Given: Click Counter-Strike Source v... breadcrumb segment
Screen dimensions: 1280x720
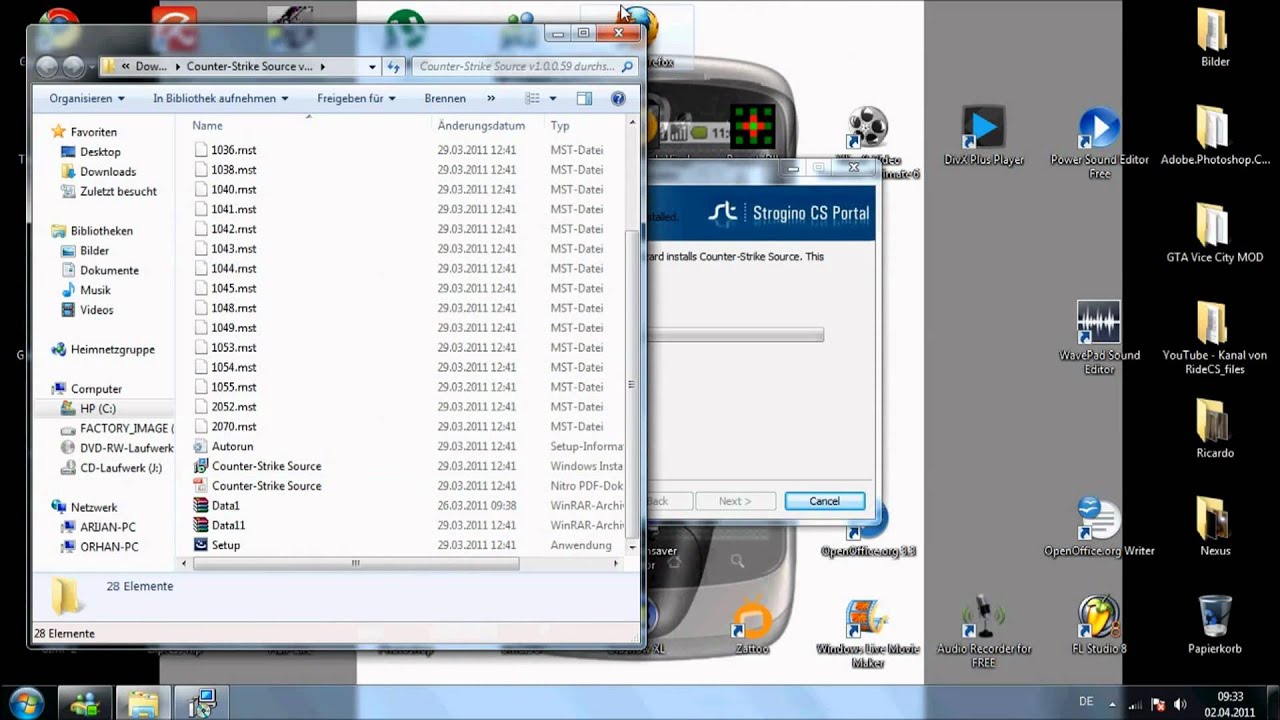Looking at the screenshot, I should pos(249,67).
